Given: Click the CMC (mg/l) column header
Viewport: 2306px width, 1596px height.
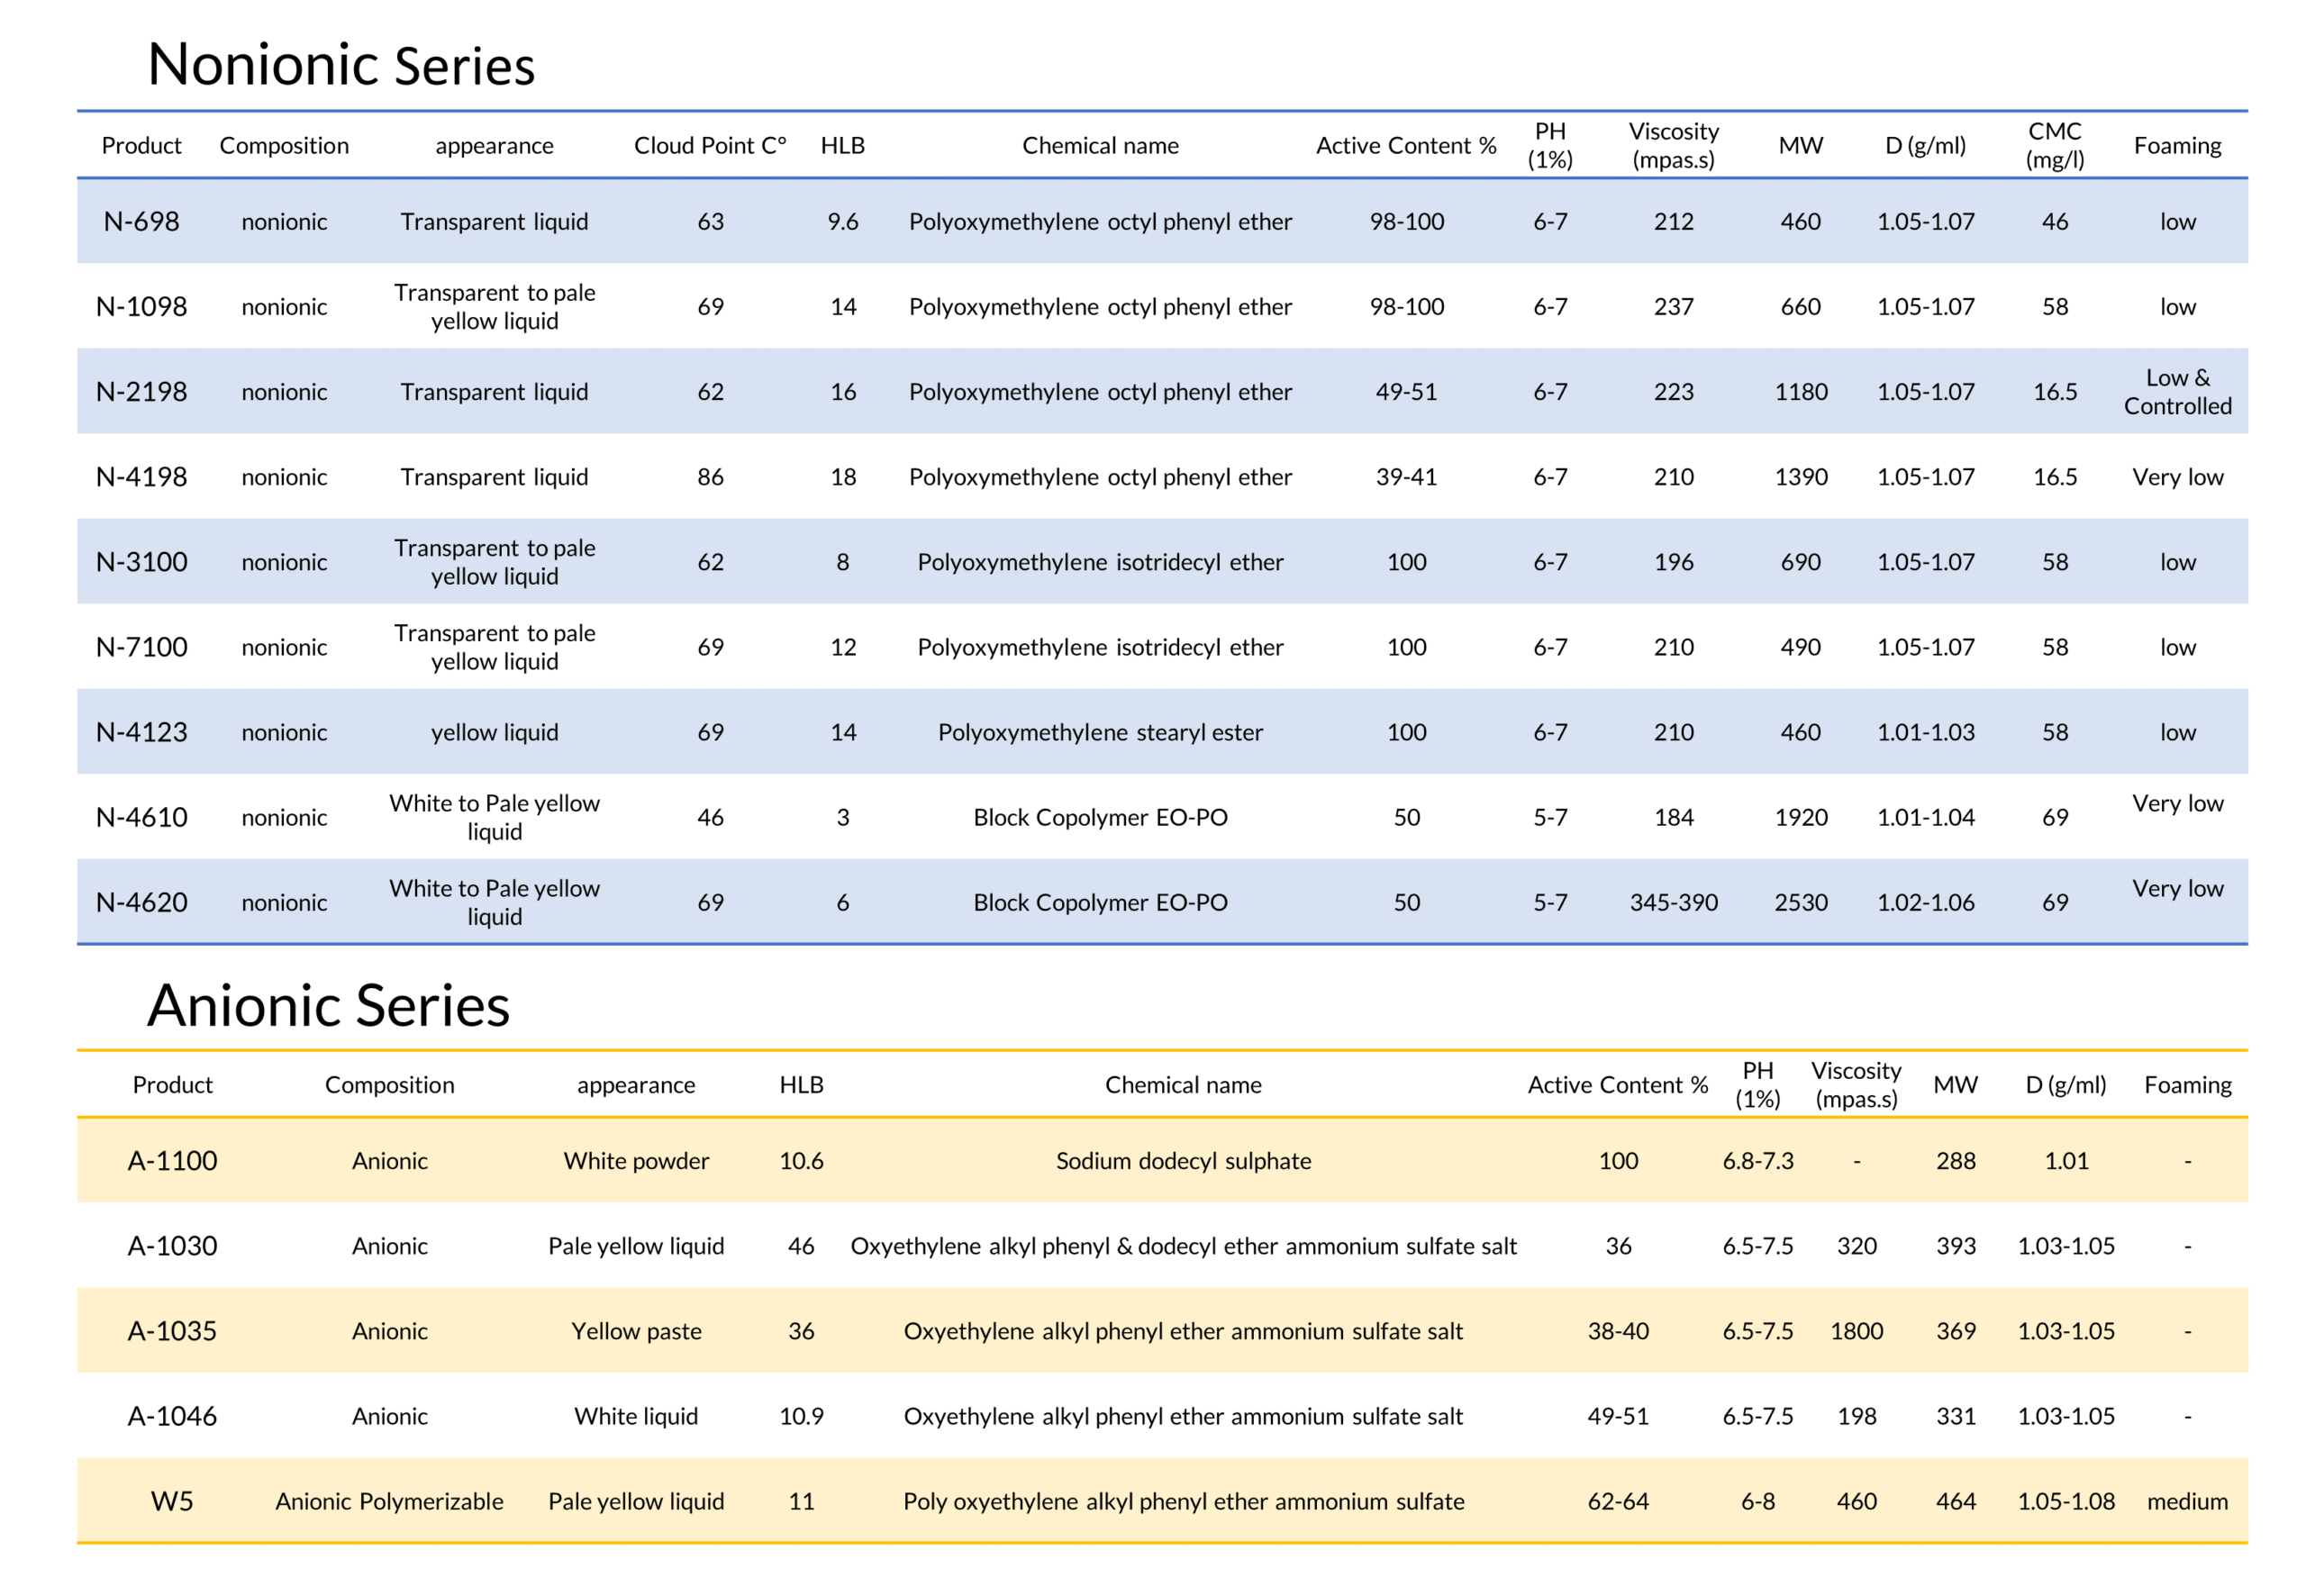Looking at the screenshot, I should click(x=2054, y=146).
